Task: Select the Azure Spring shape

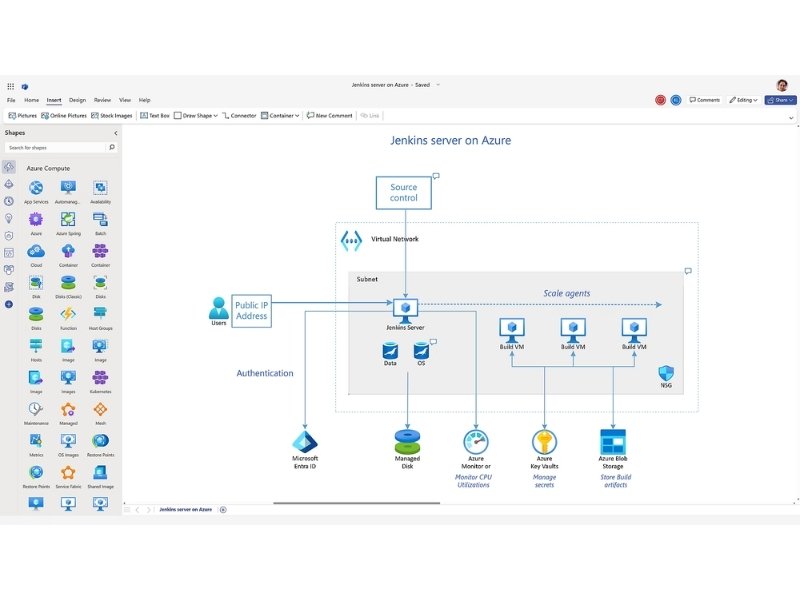Action: 68,223
